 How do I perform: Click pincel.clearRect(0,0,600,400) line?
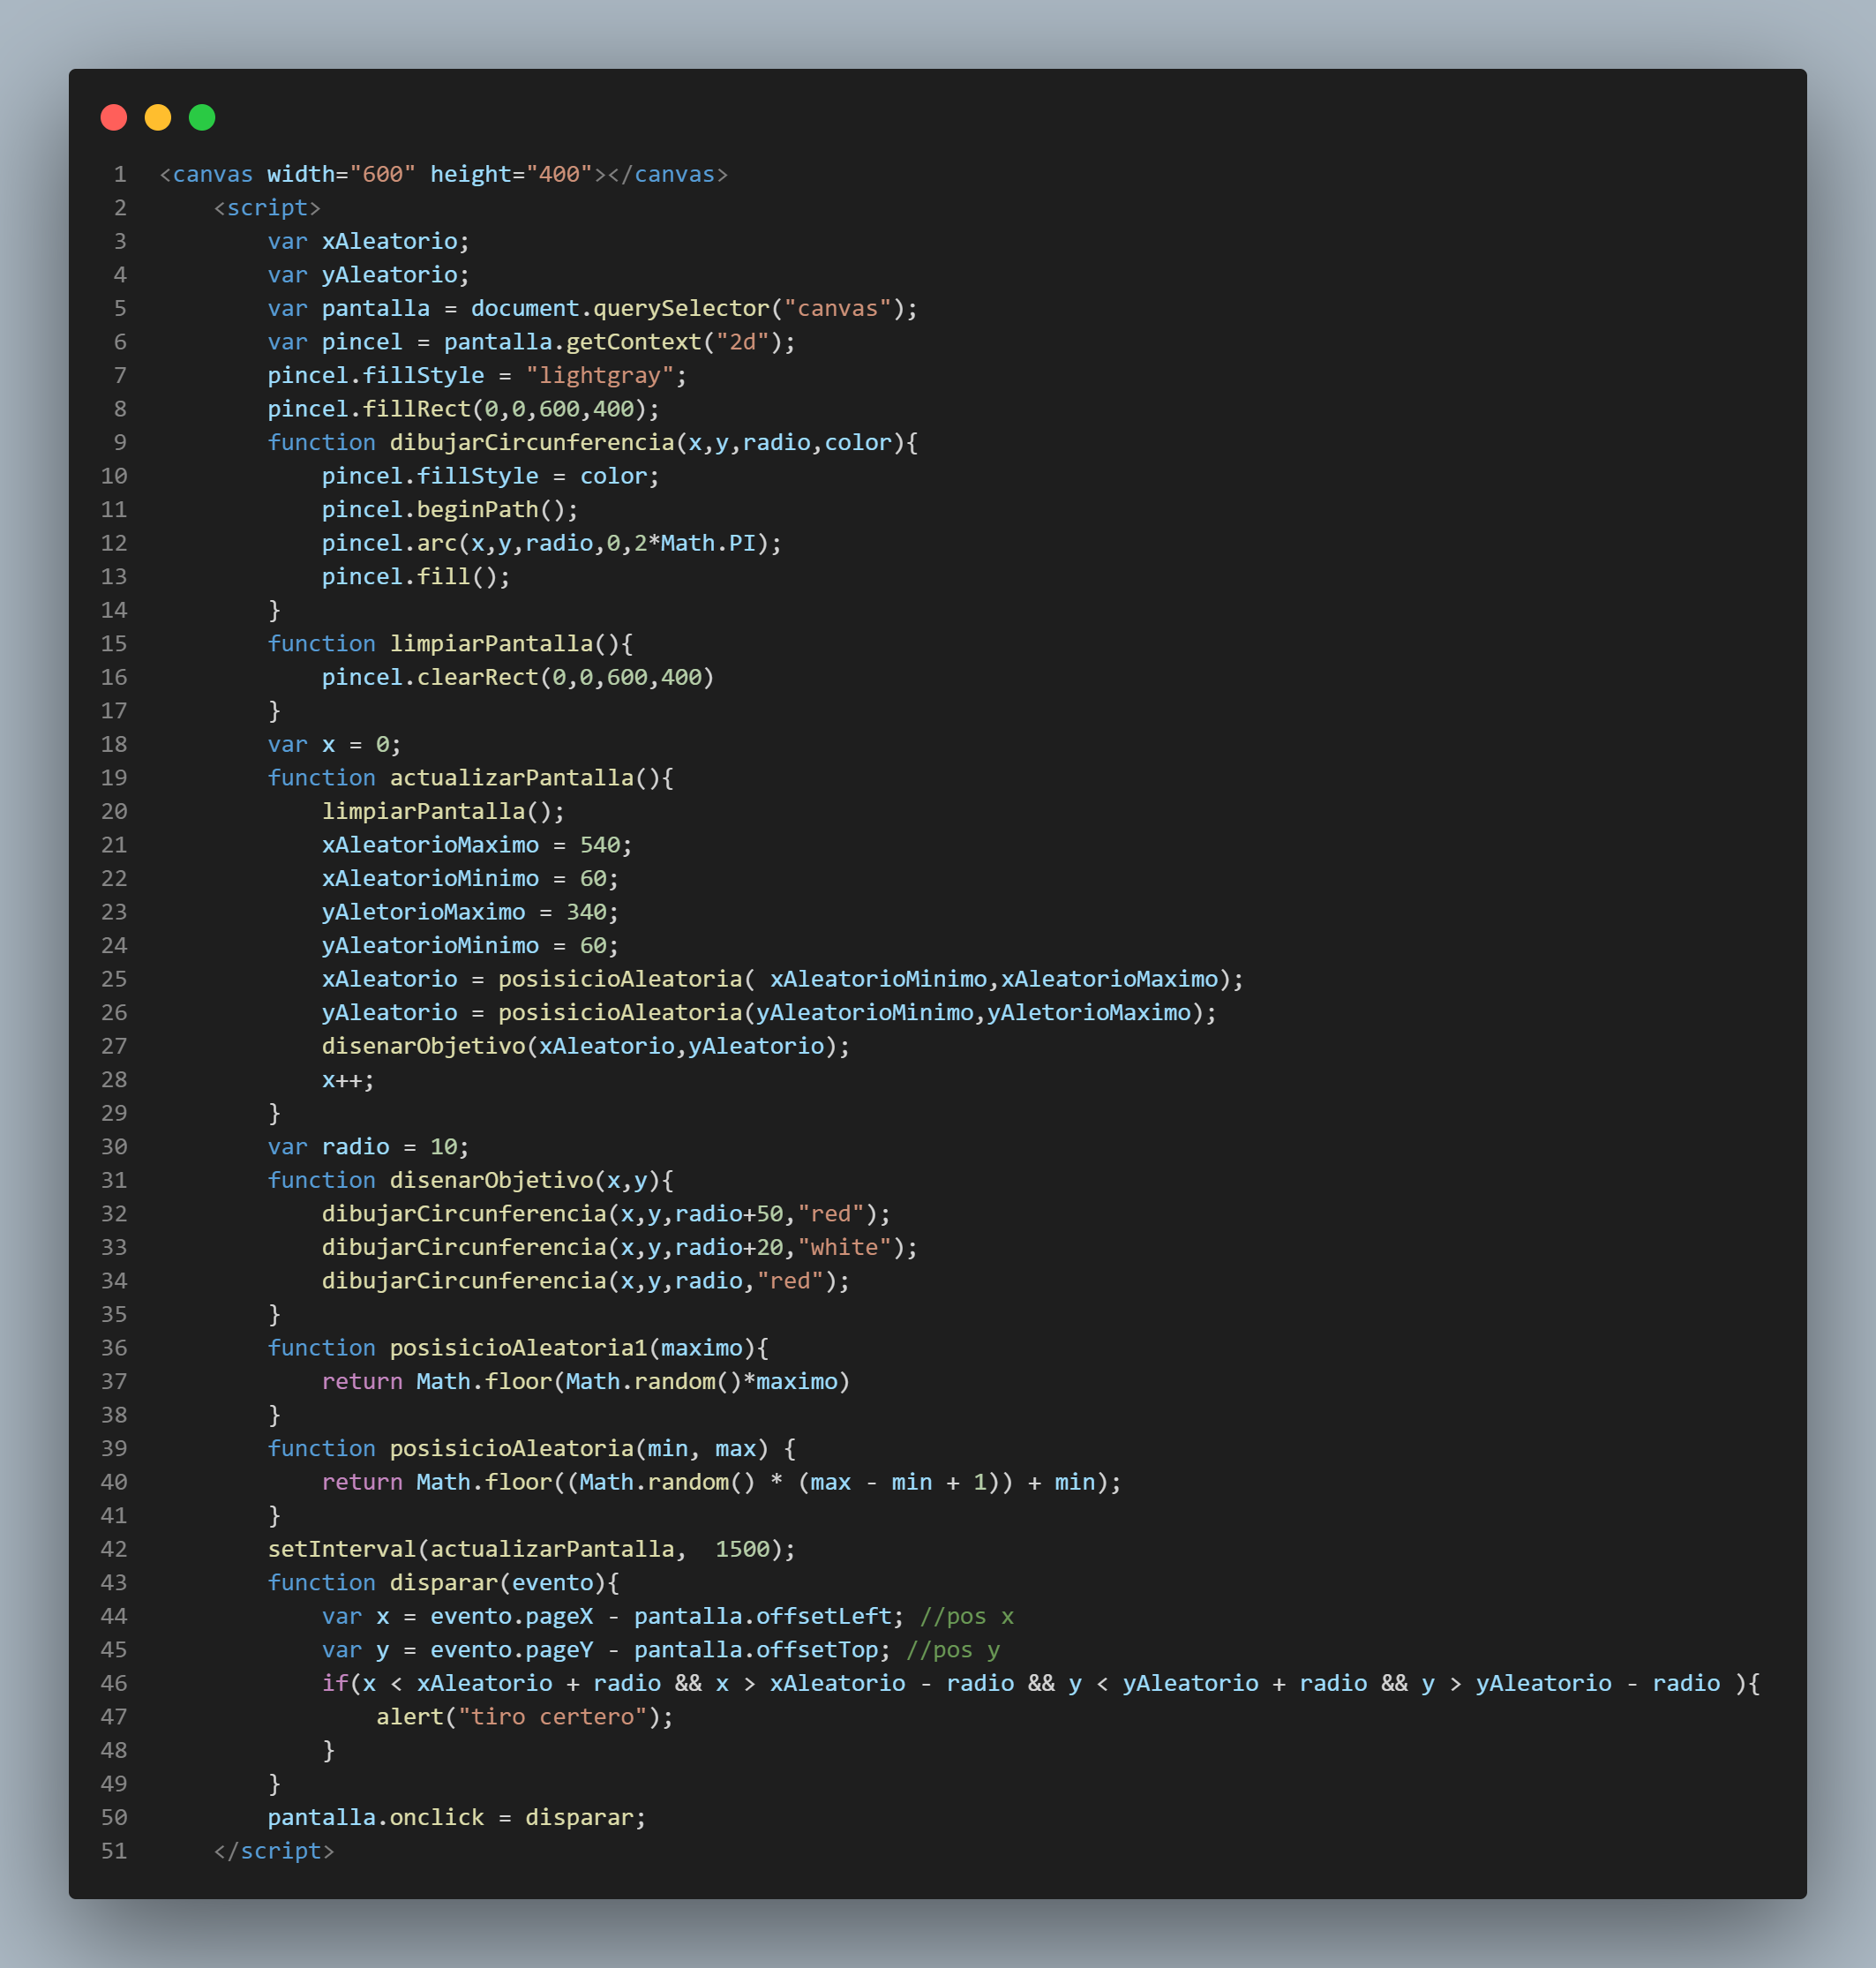518,678
